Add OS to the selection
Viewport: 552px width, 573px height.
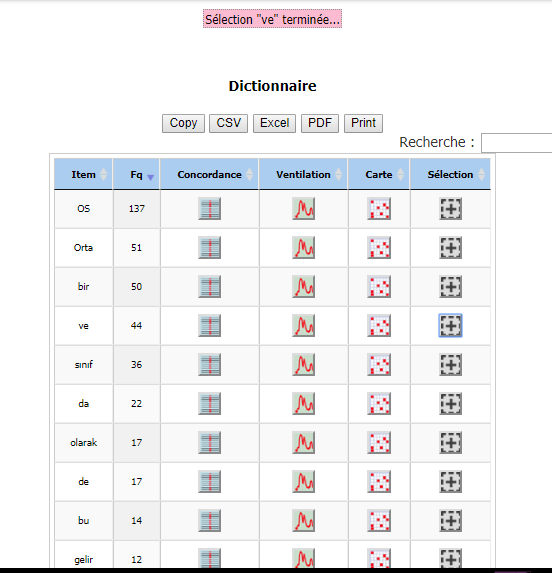coord(450,209)
